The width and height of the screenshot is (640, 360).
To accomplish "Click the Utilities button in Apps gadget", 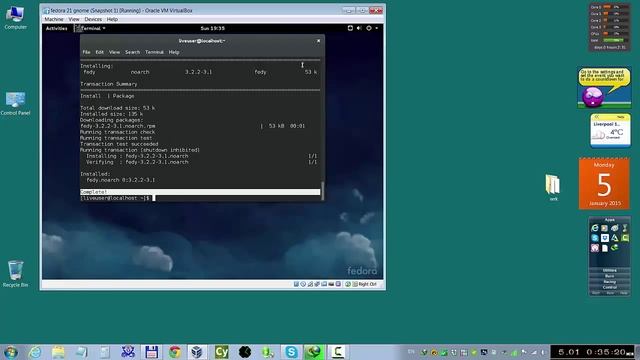I will click(609, 270).
